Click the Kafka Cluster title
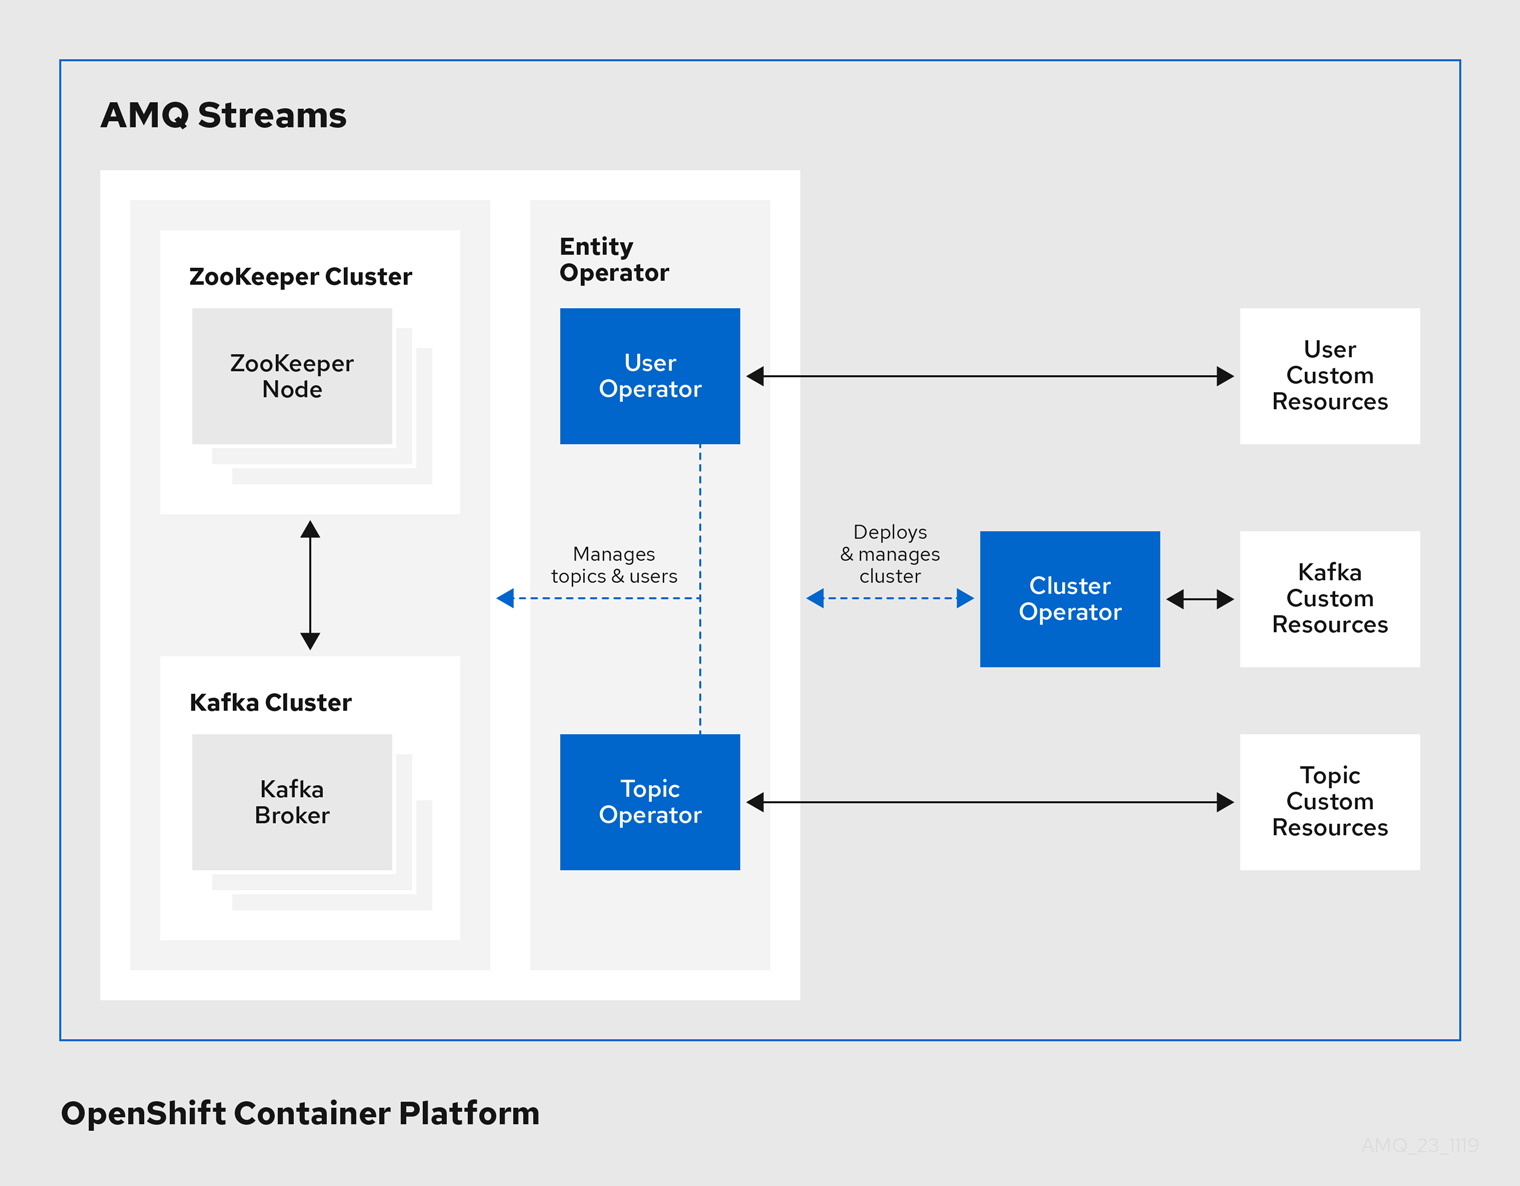Image resolution: width=1520 pixels, height=1186 pixels. click(270, 703)
